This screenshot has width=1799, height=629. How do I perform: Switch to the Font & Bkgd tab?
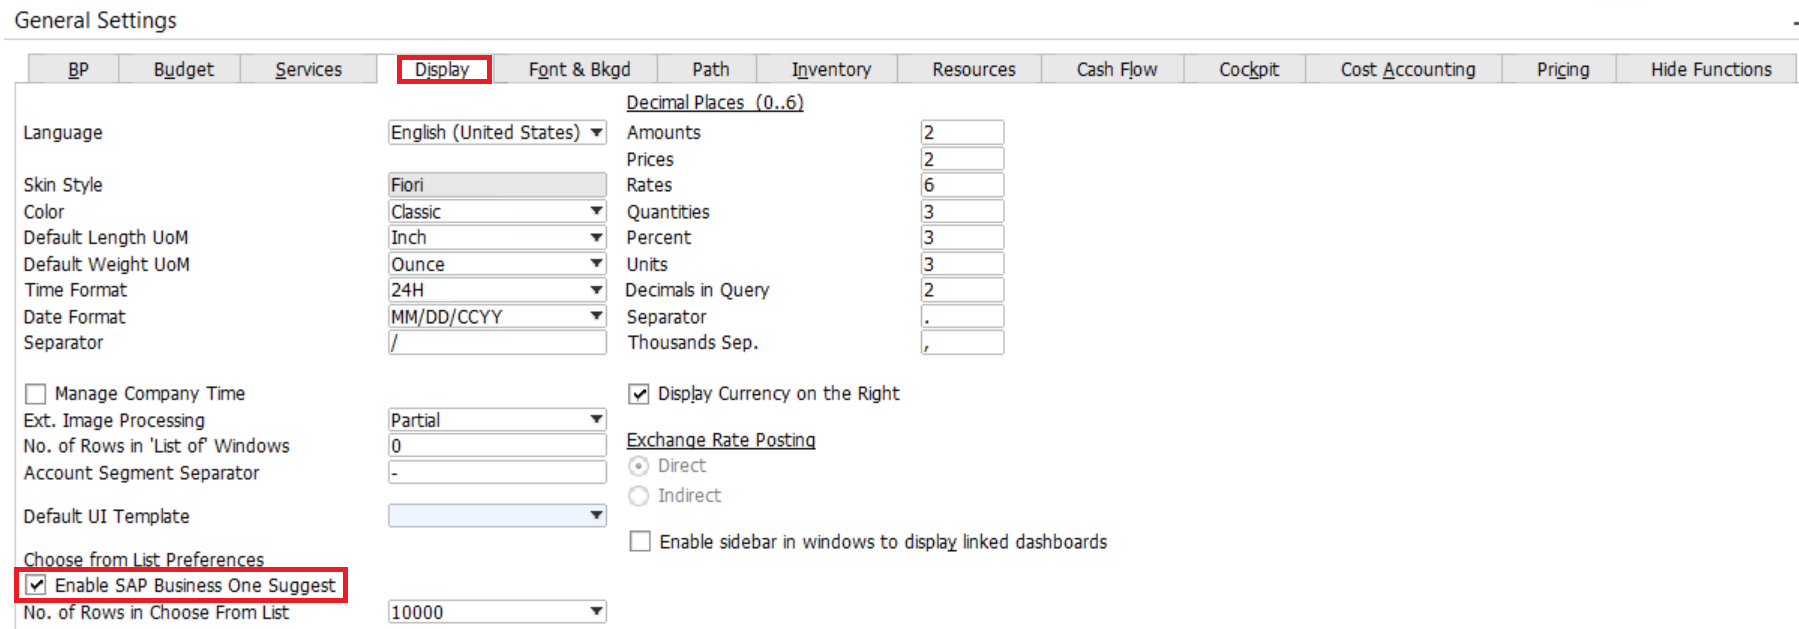579,69
